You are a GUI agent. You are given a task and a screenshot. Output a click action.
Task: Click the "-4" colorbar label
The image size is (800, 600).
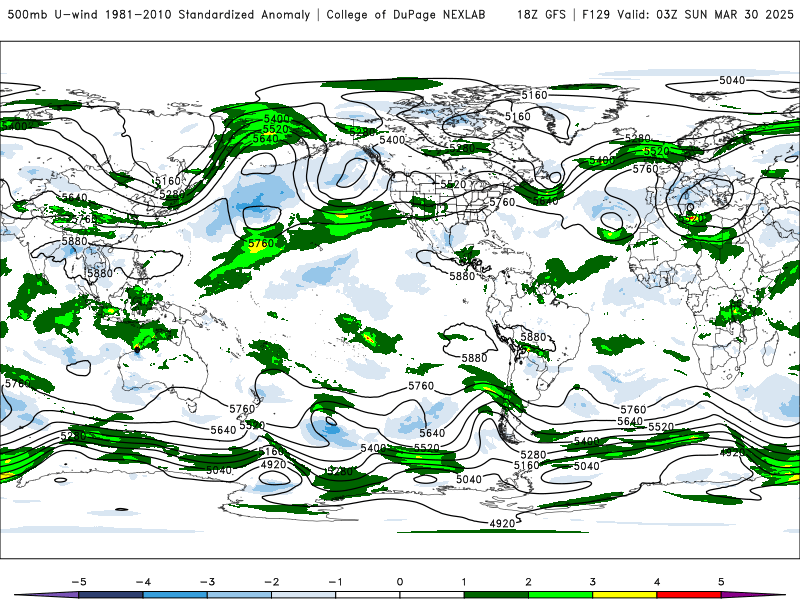click(143, 582)
